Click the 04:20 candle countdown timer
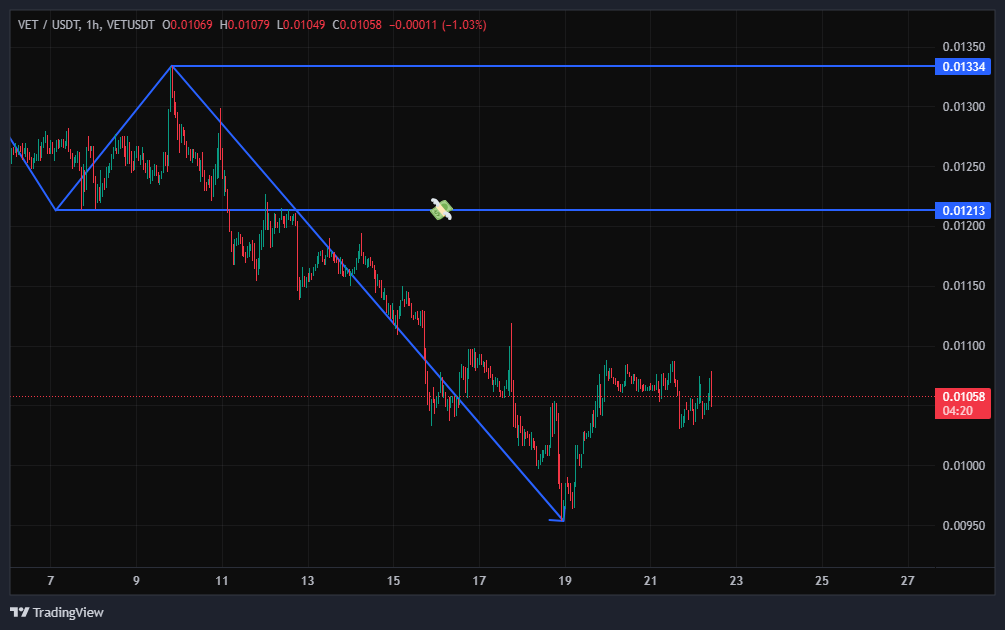 (x=963, y=410)
